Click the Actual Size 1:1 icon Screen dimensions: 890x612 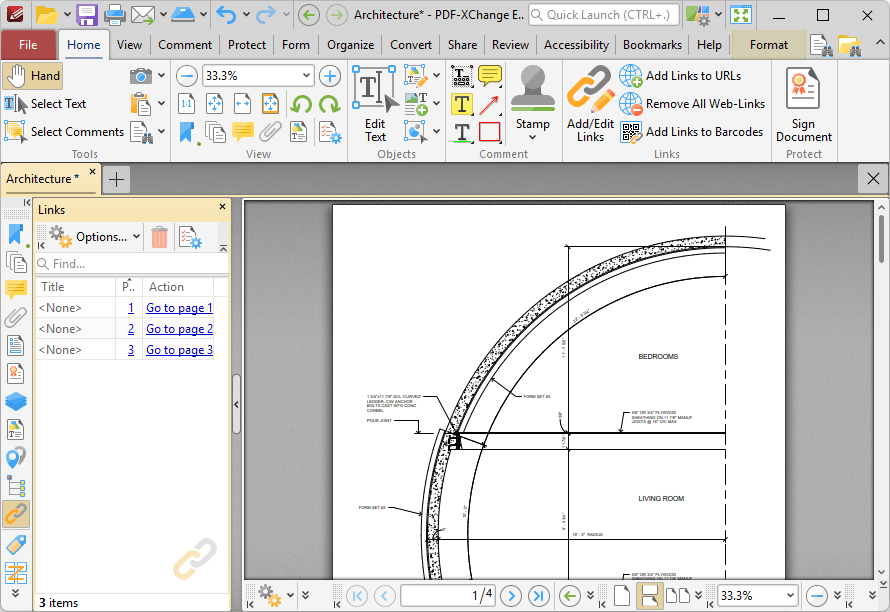coord(187,104)
